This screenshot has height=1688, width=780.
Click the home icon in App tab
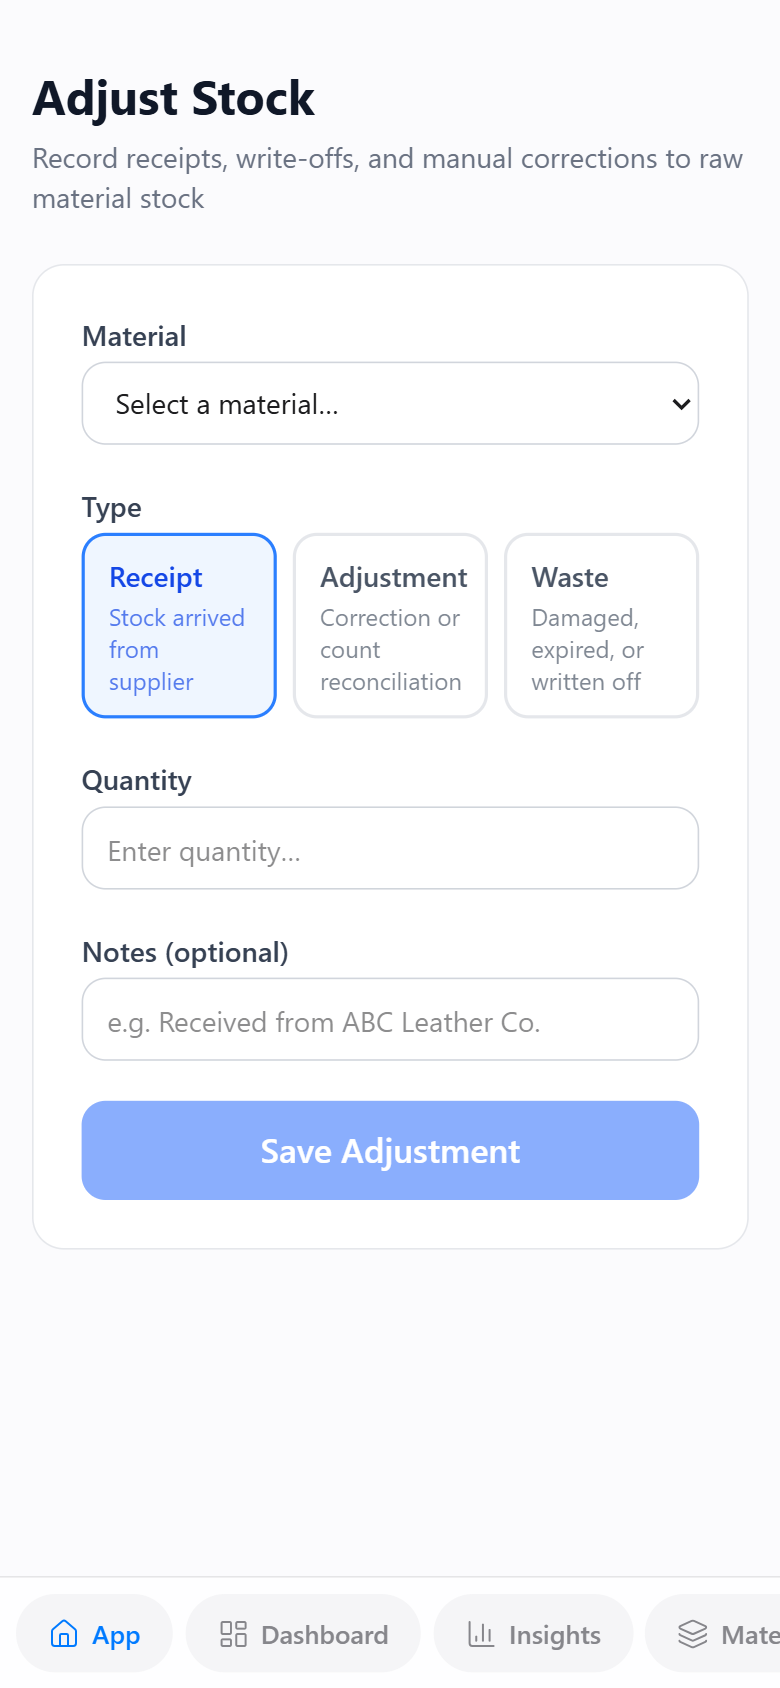click(64, 1633)
